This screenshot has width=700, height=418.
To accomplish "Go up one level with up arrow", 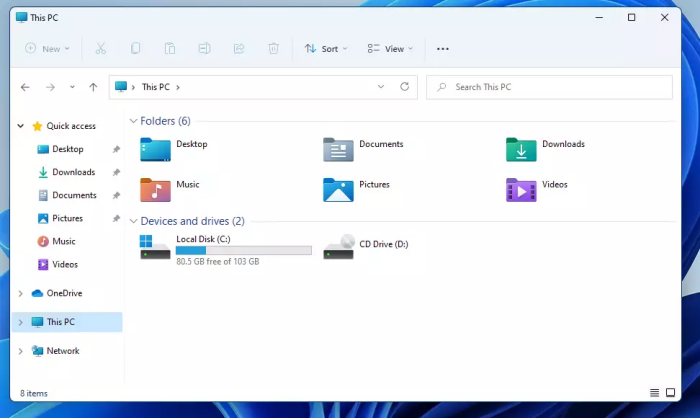I will pyautogui.click(x=93, y=87).
